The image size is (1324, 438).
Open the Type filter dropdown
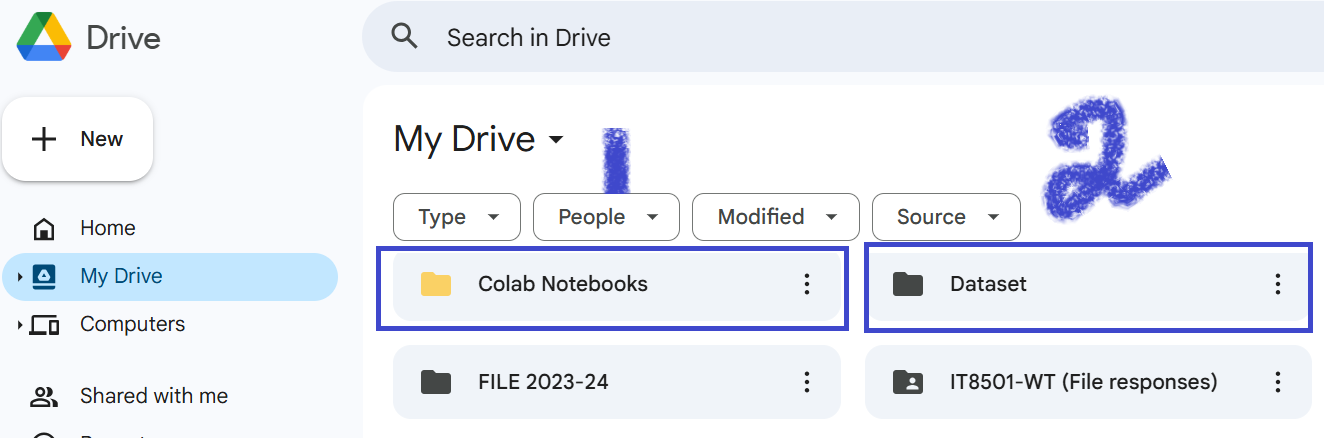(457, 217)
